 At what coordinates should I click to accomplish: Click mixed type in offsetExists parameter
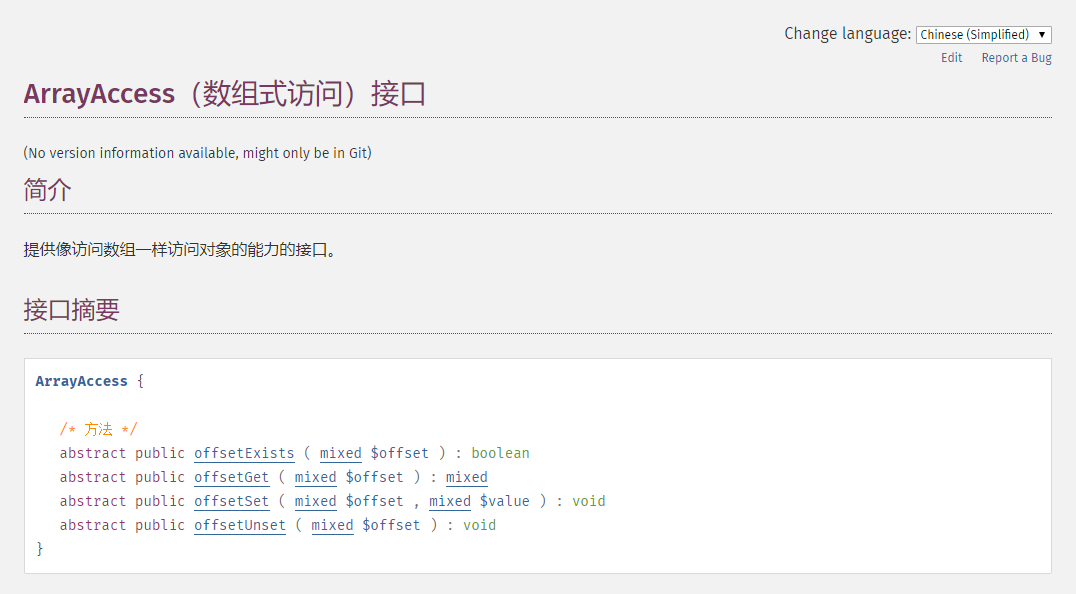tap(340, 453)
